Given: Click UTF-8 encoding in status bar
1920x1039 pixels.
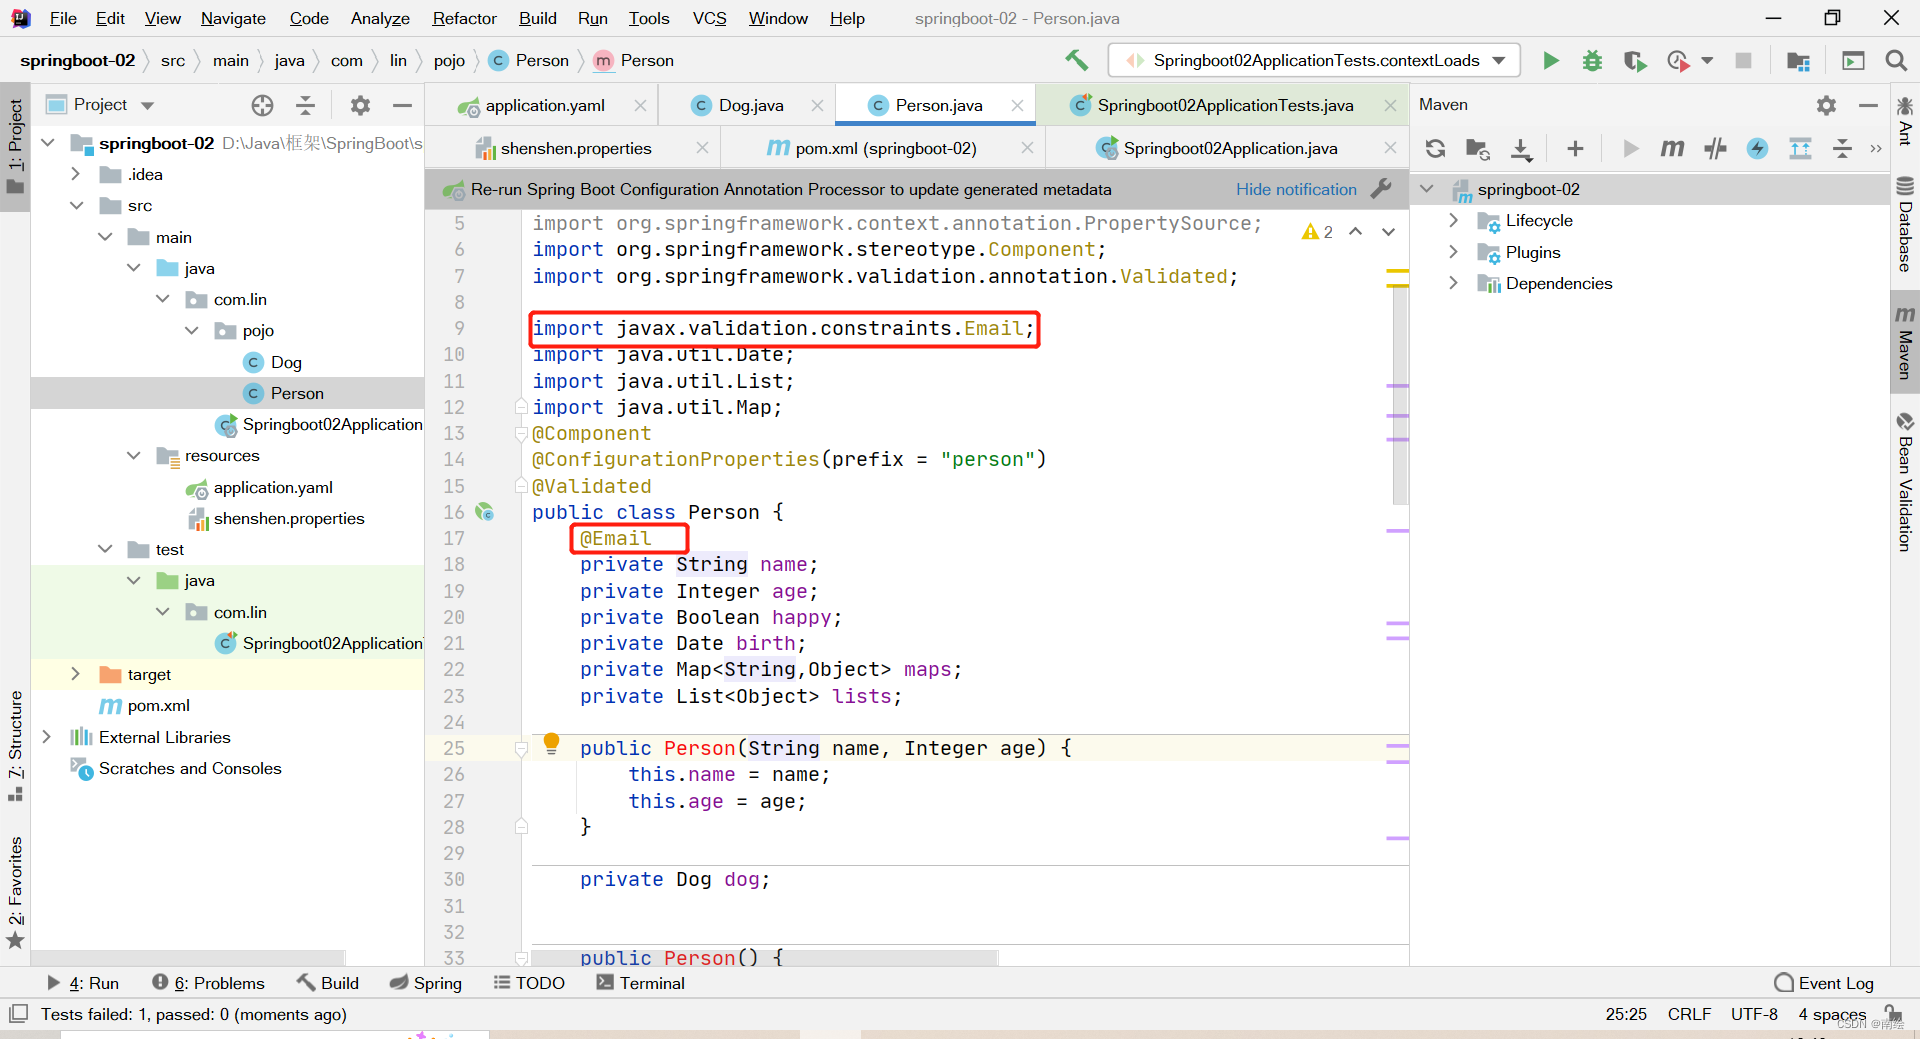Looking at the screenshot, I should coord(1754,1014).
